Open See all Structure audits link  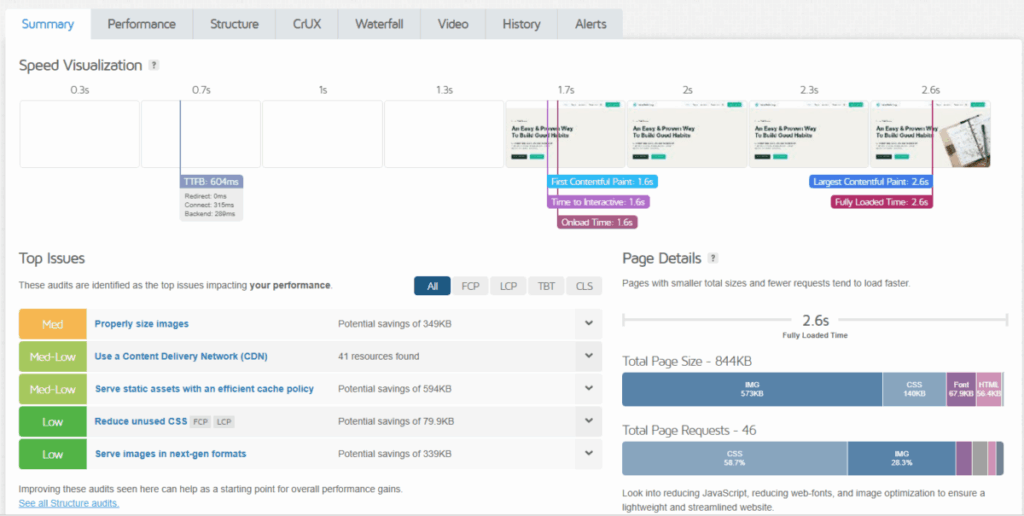click(69, 503)
